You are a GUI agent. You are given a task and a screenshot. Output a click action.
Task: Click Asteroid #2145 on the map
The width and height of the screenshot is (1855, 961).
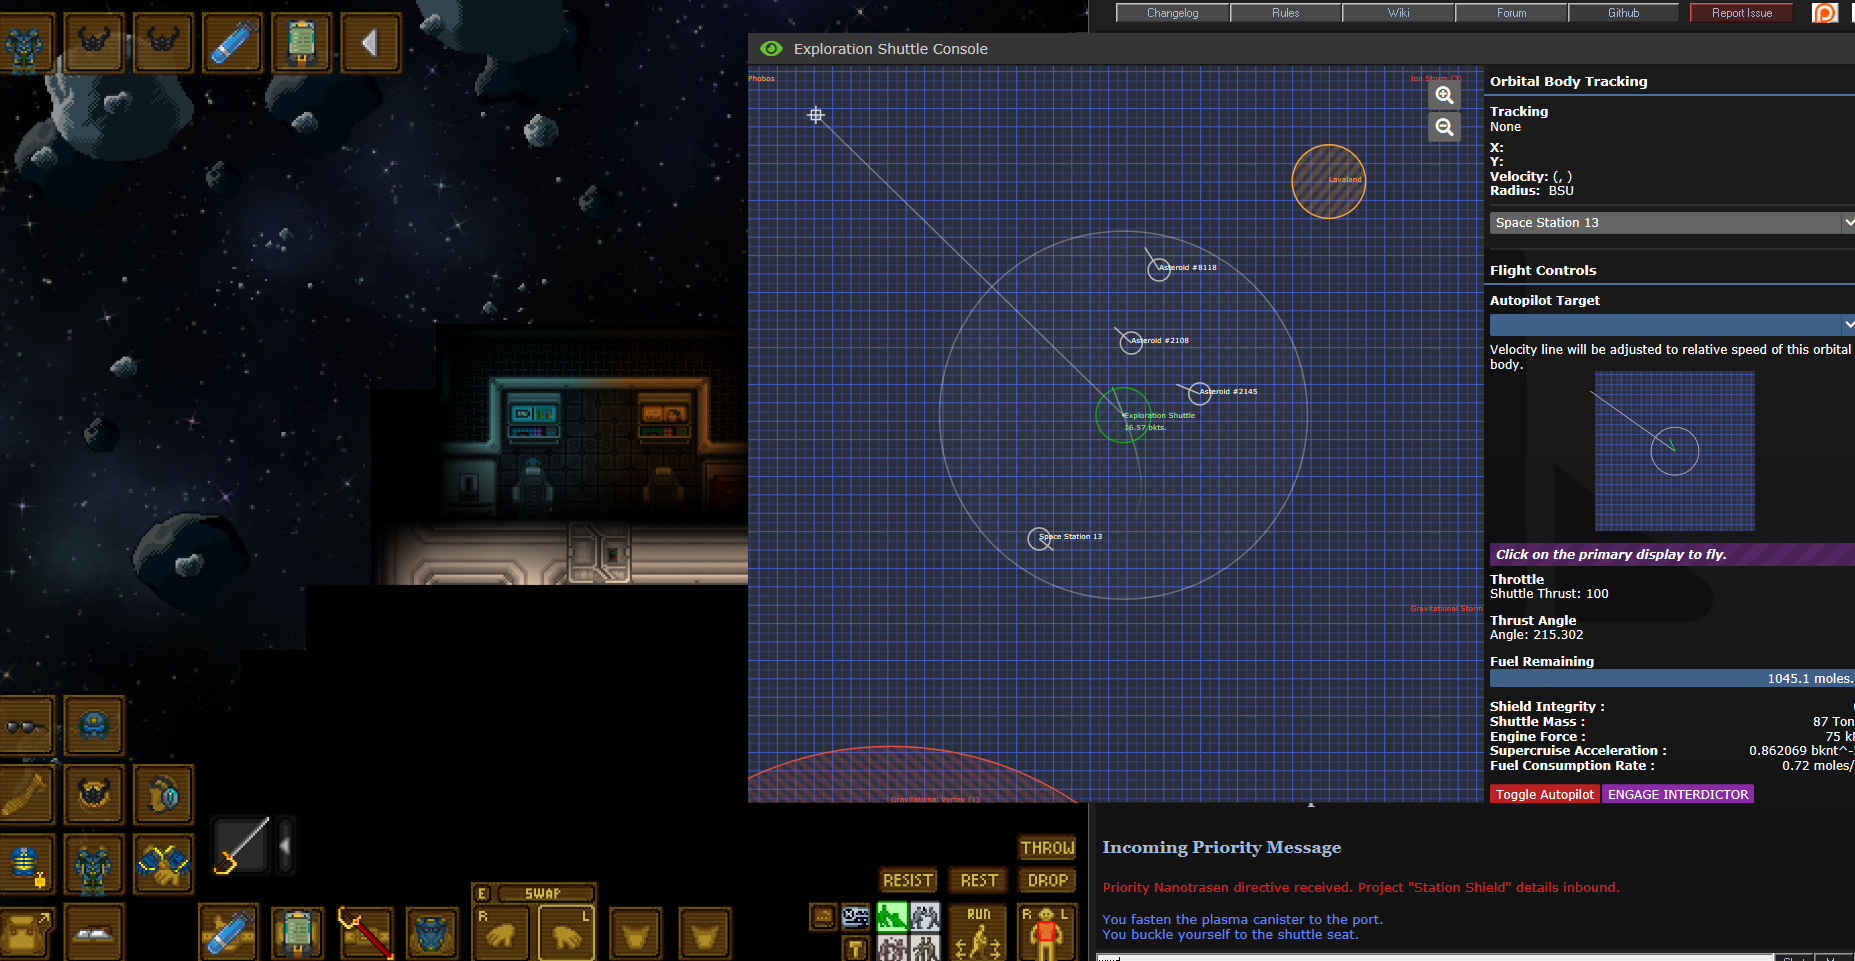tap(1200, 393)
